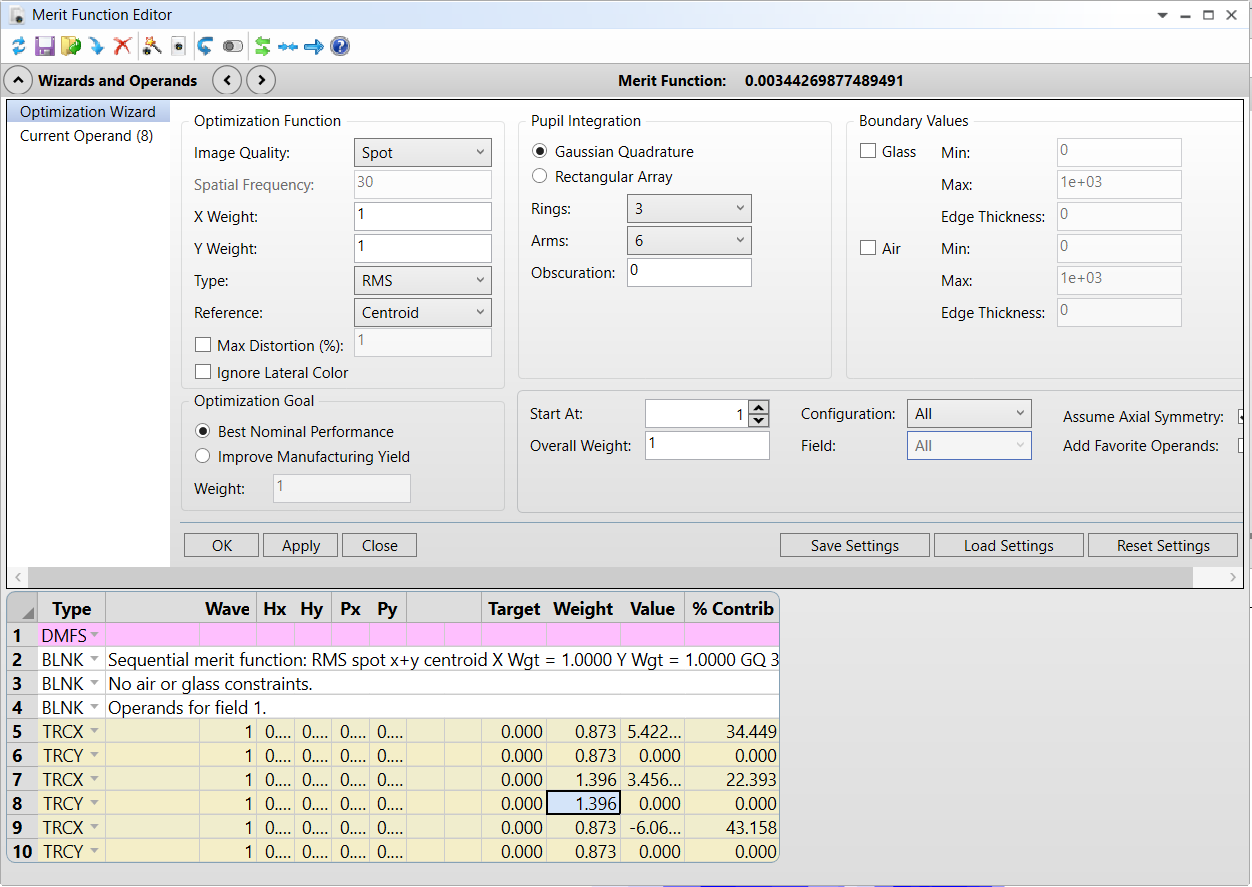
Task: Select Current Operand (8) tab
Action: click(x=86, y=136)
